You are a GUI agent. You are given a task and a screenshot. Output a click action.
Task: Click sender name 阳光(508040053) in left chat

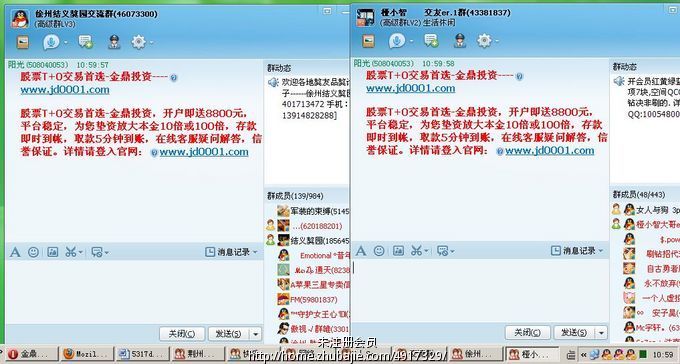pos(38,65)
